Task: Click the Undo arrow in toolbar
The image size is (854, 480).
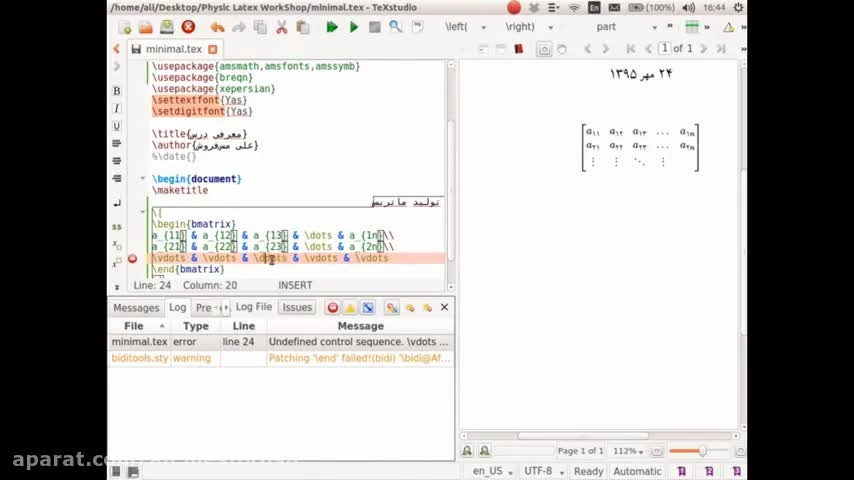Action: 217,27
